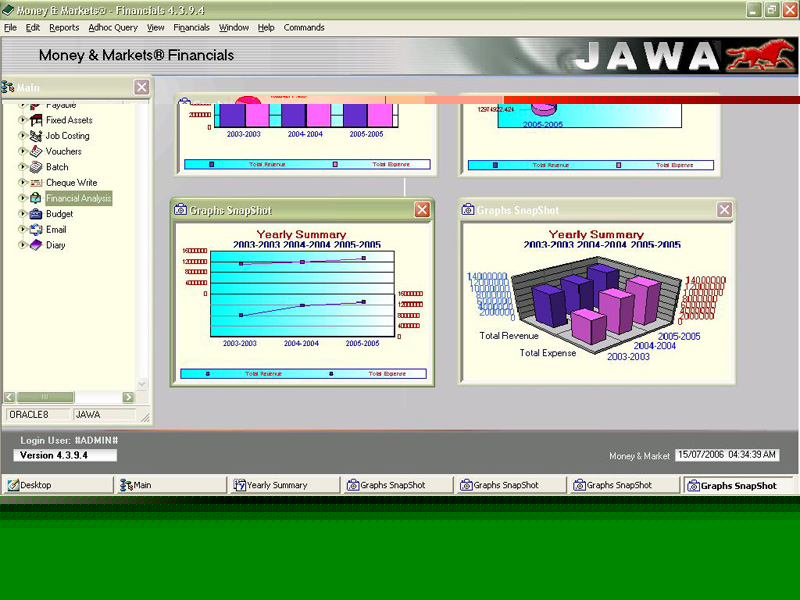The image size is (800, 600).
Task: Expand the Job Costing tree node
Action: [22, 136]
